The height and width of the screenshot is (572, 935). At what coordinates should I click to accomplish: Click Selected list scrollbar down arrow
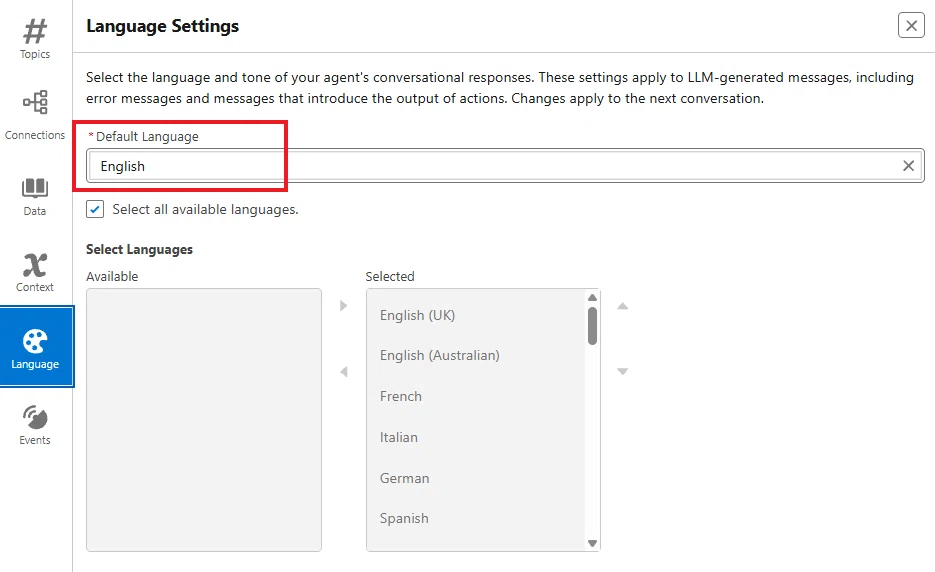592,543
